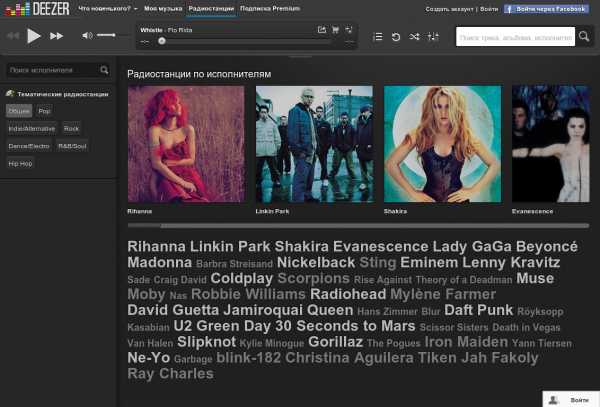Click the sidebar artist search magnifier

pos(104,70)
